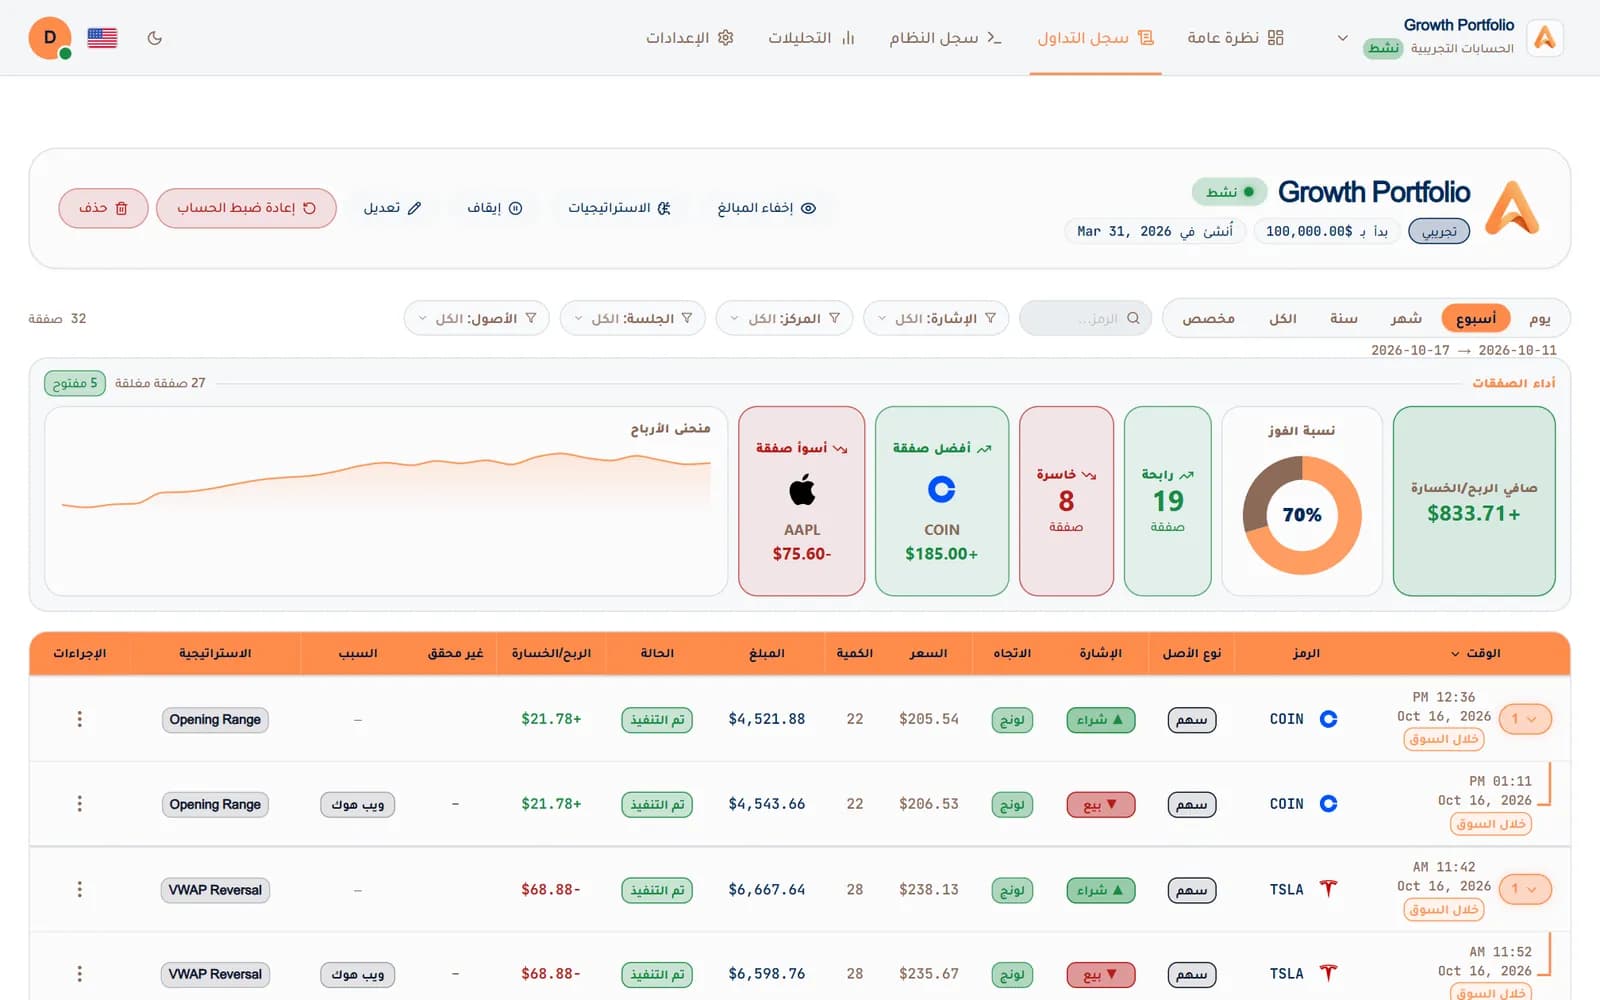
Task: Open الأصول assets filter dropdown
Action: tap(477, 318)
